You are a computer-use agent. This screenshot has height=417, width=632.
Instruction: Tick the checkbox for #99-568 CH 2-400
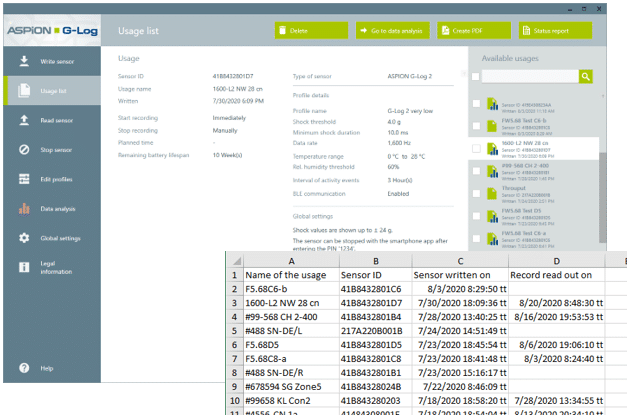pyautogui.click(x=476, y=171)
